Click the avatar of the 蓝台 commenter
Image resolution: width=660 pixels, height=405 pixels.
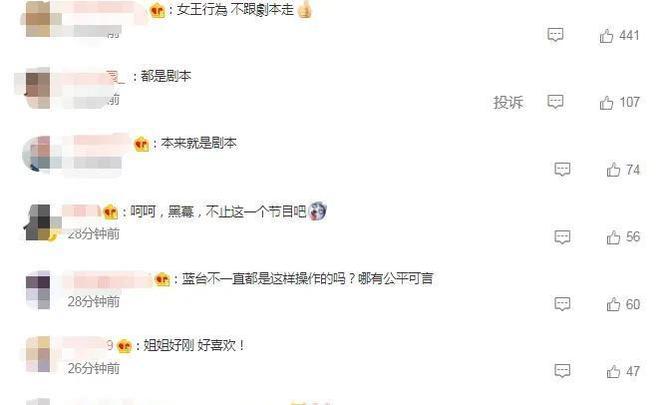pyautogui.click(x=38, y=290)
